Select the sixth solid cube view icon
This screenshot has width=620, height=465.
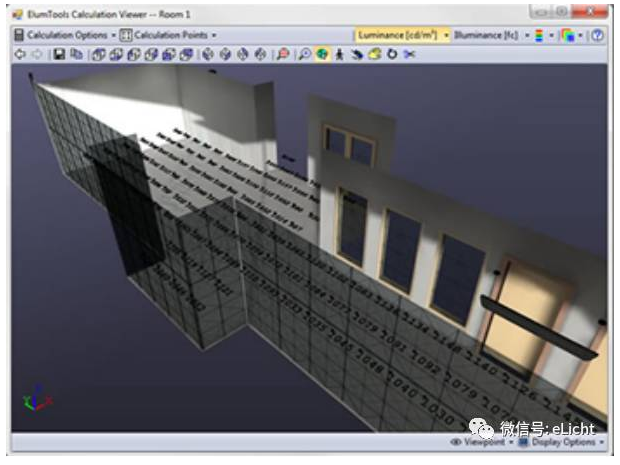pyautogui.click(x=186, y=54)
